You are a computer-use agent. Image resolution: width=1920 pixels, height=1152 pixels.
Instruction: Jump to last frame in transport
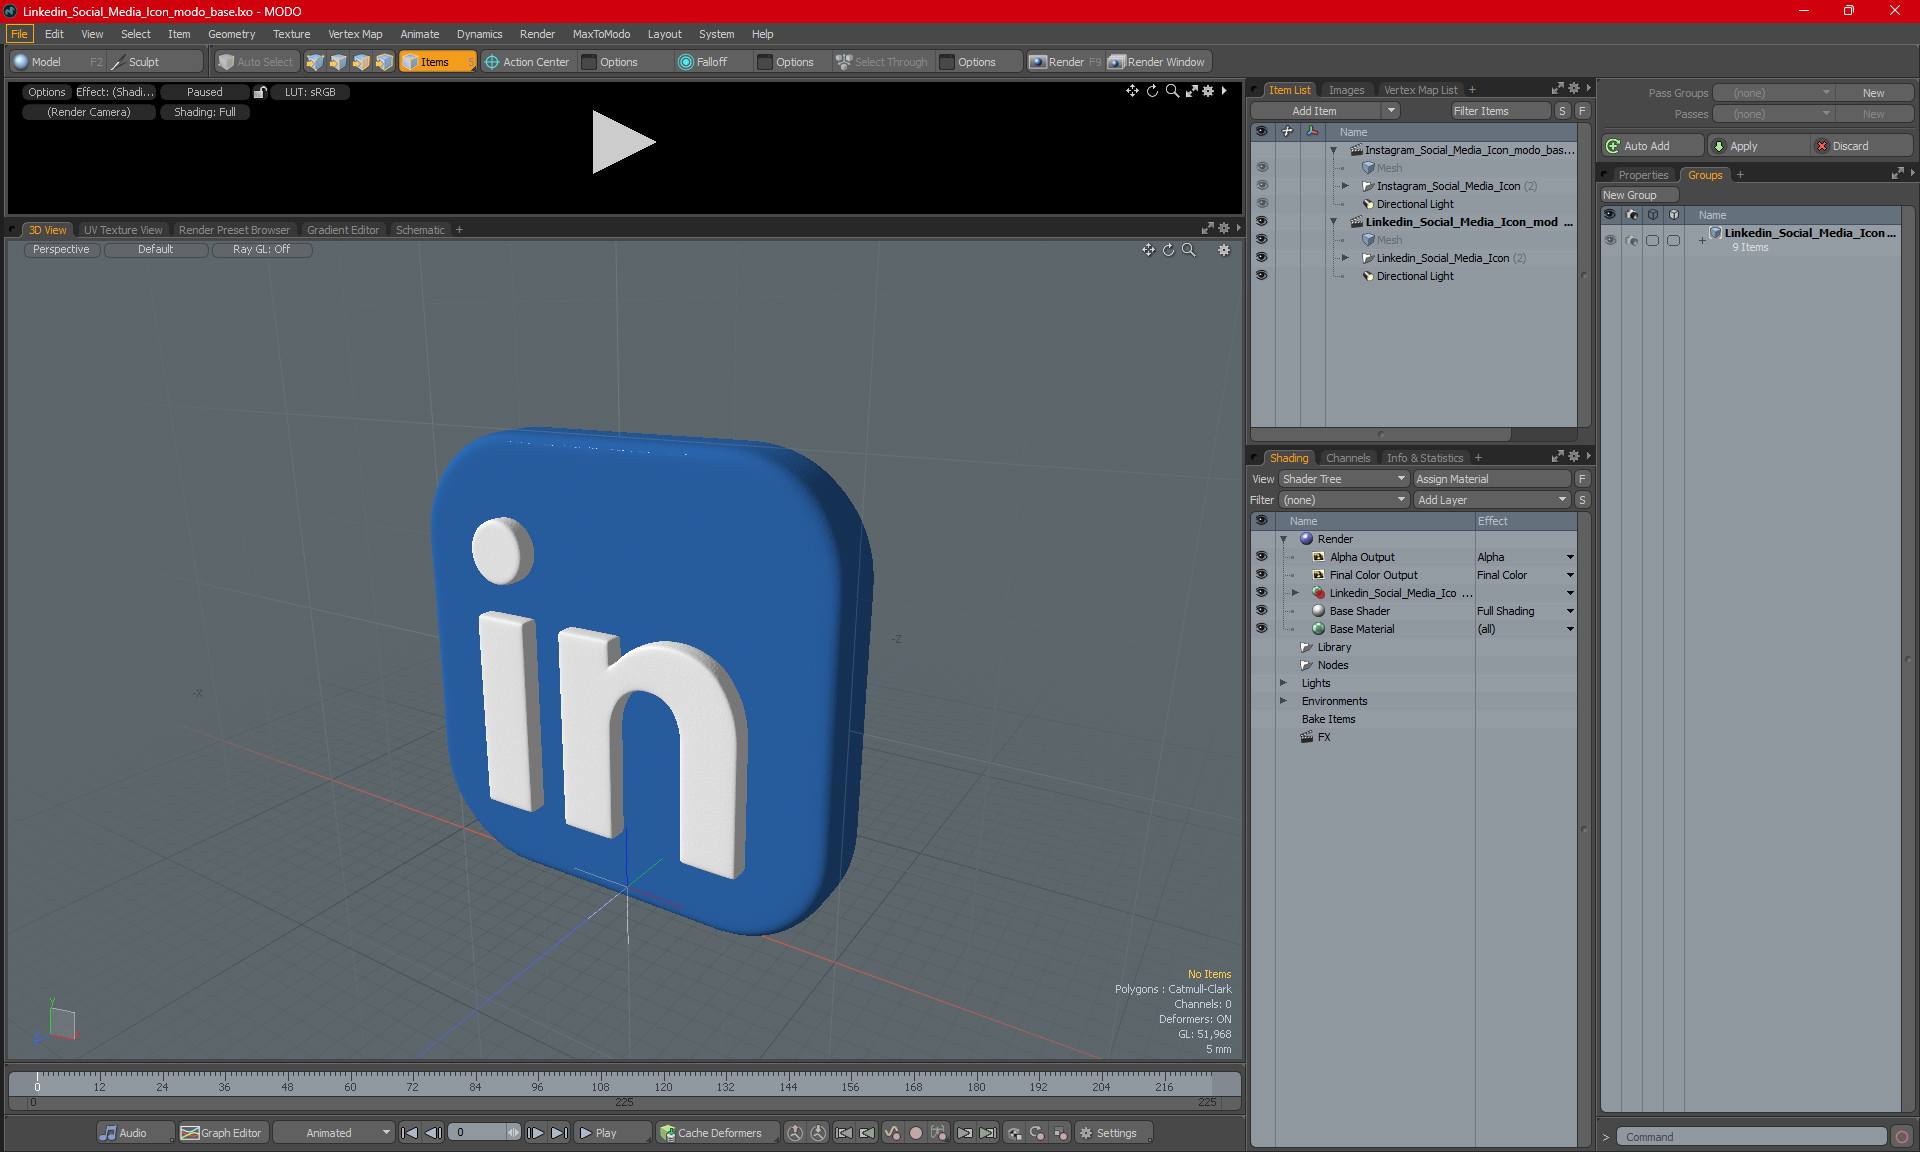[559, 1133]
